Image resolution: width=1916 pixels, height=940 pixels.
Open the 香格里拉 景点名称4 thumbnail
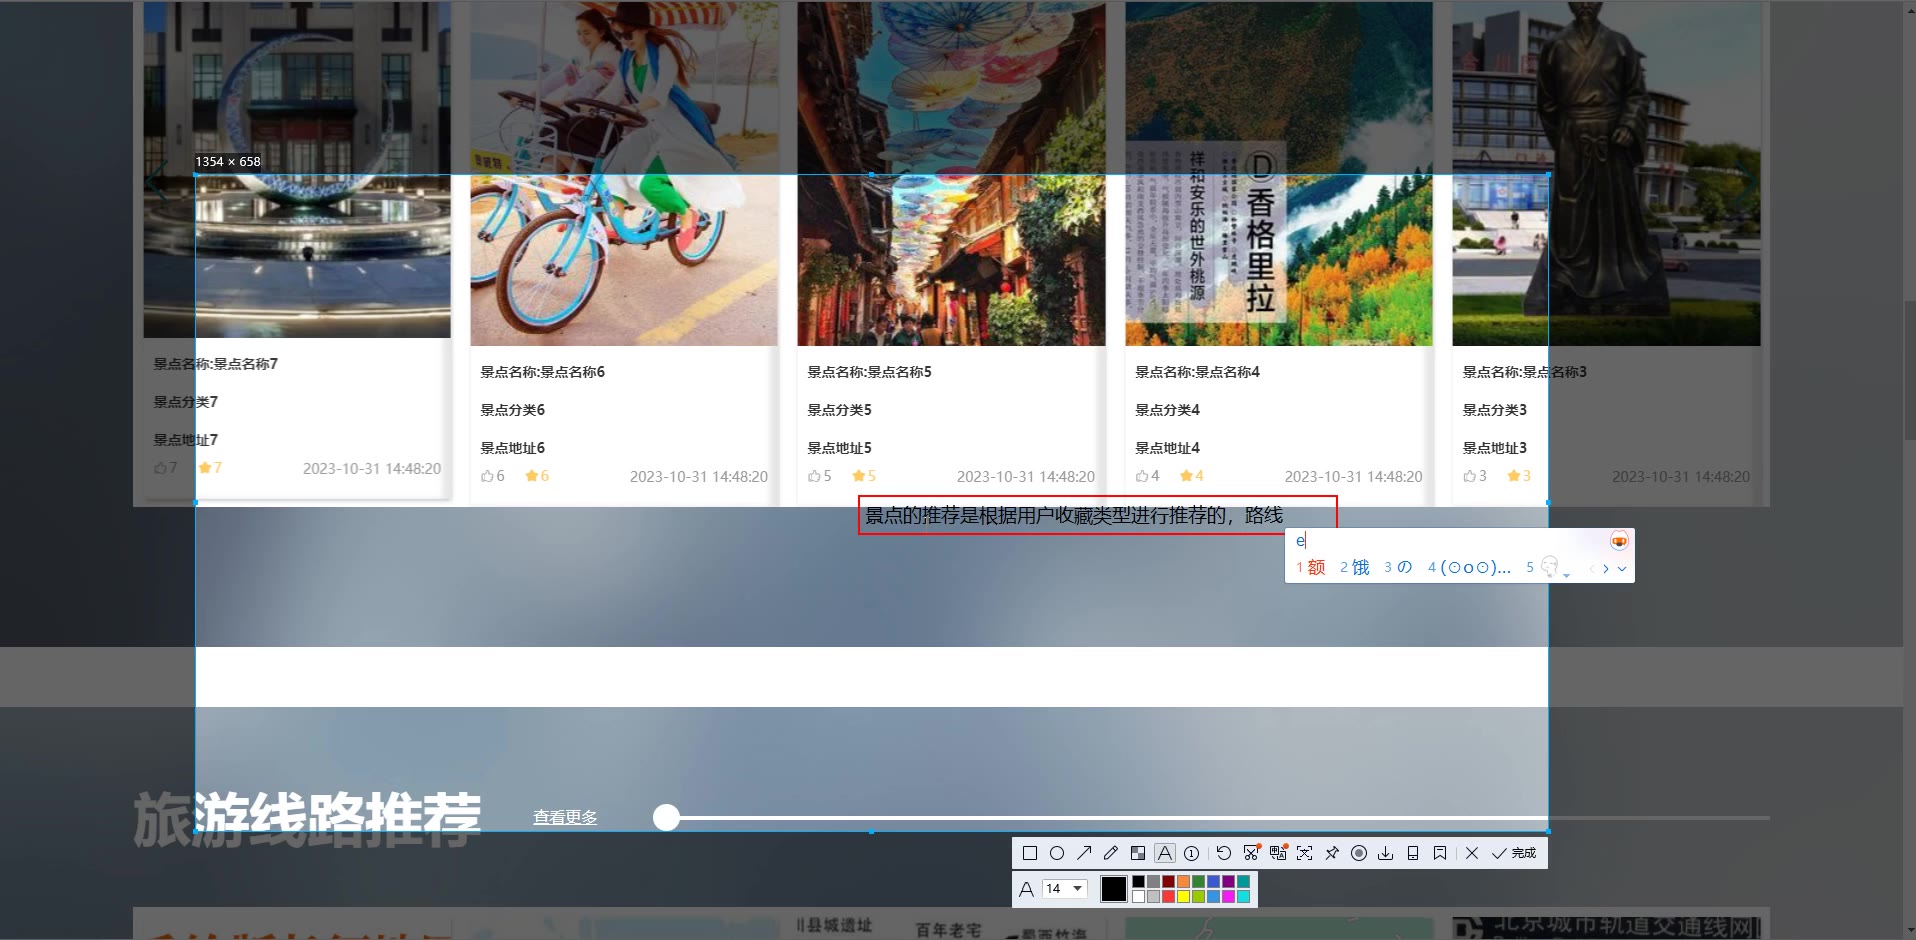coord(1279,173)
